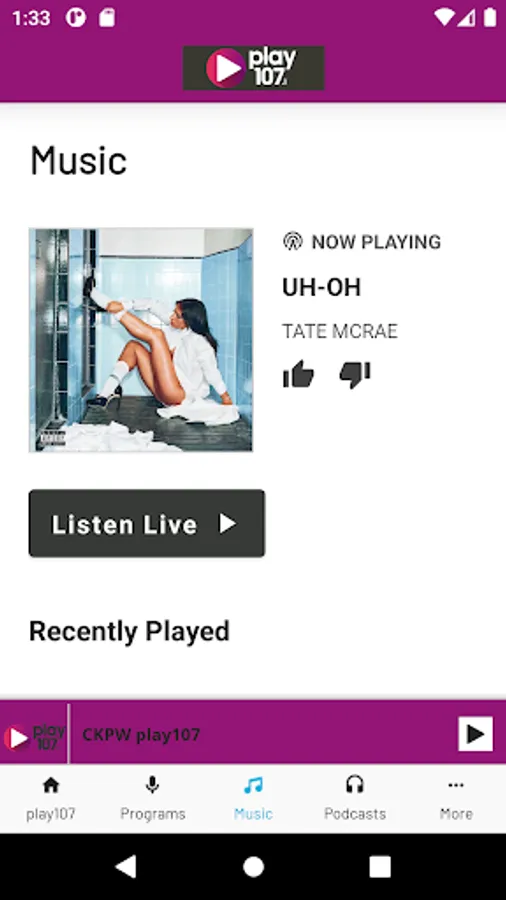Open the More three-dots menu
506x900 pixels.
coord(456,785)
